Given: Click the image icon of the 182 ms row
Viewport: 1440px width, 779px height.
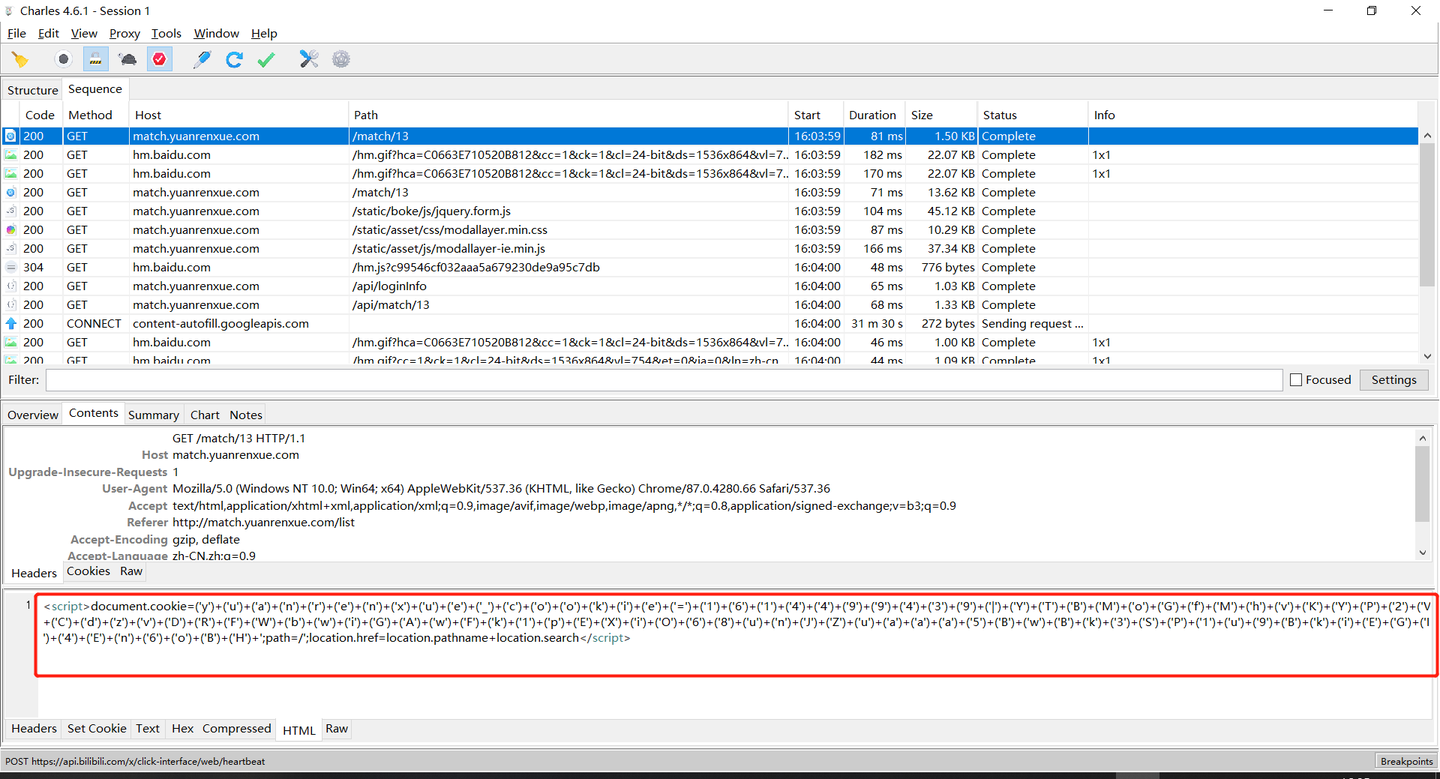Looking at the screenshot, I should coord(11,155).
